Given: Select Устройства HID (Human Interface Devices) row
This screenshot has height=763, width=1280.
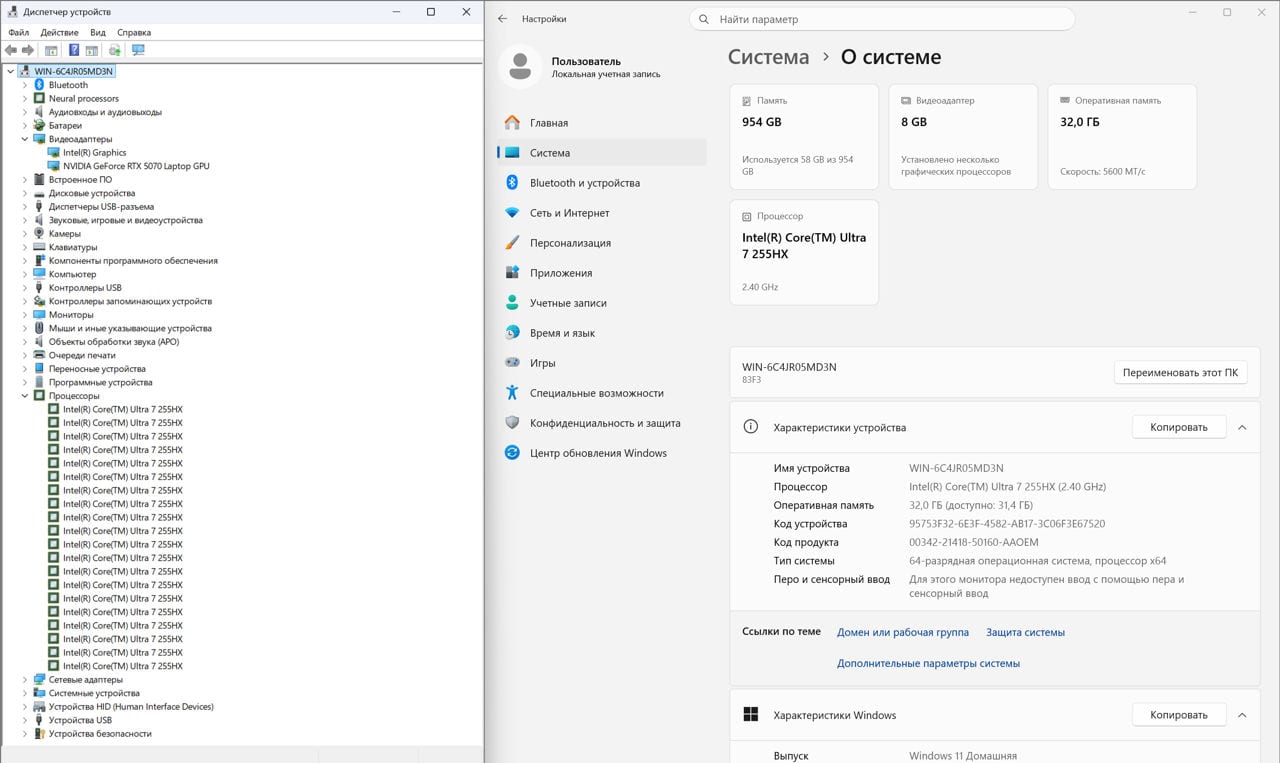Looking at the screenshot, I should pyautogui.click(x=131, y=707).
